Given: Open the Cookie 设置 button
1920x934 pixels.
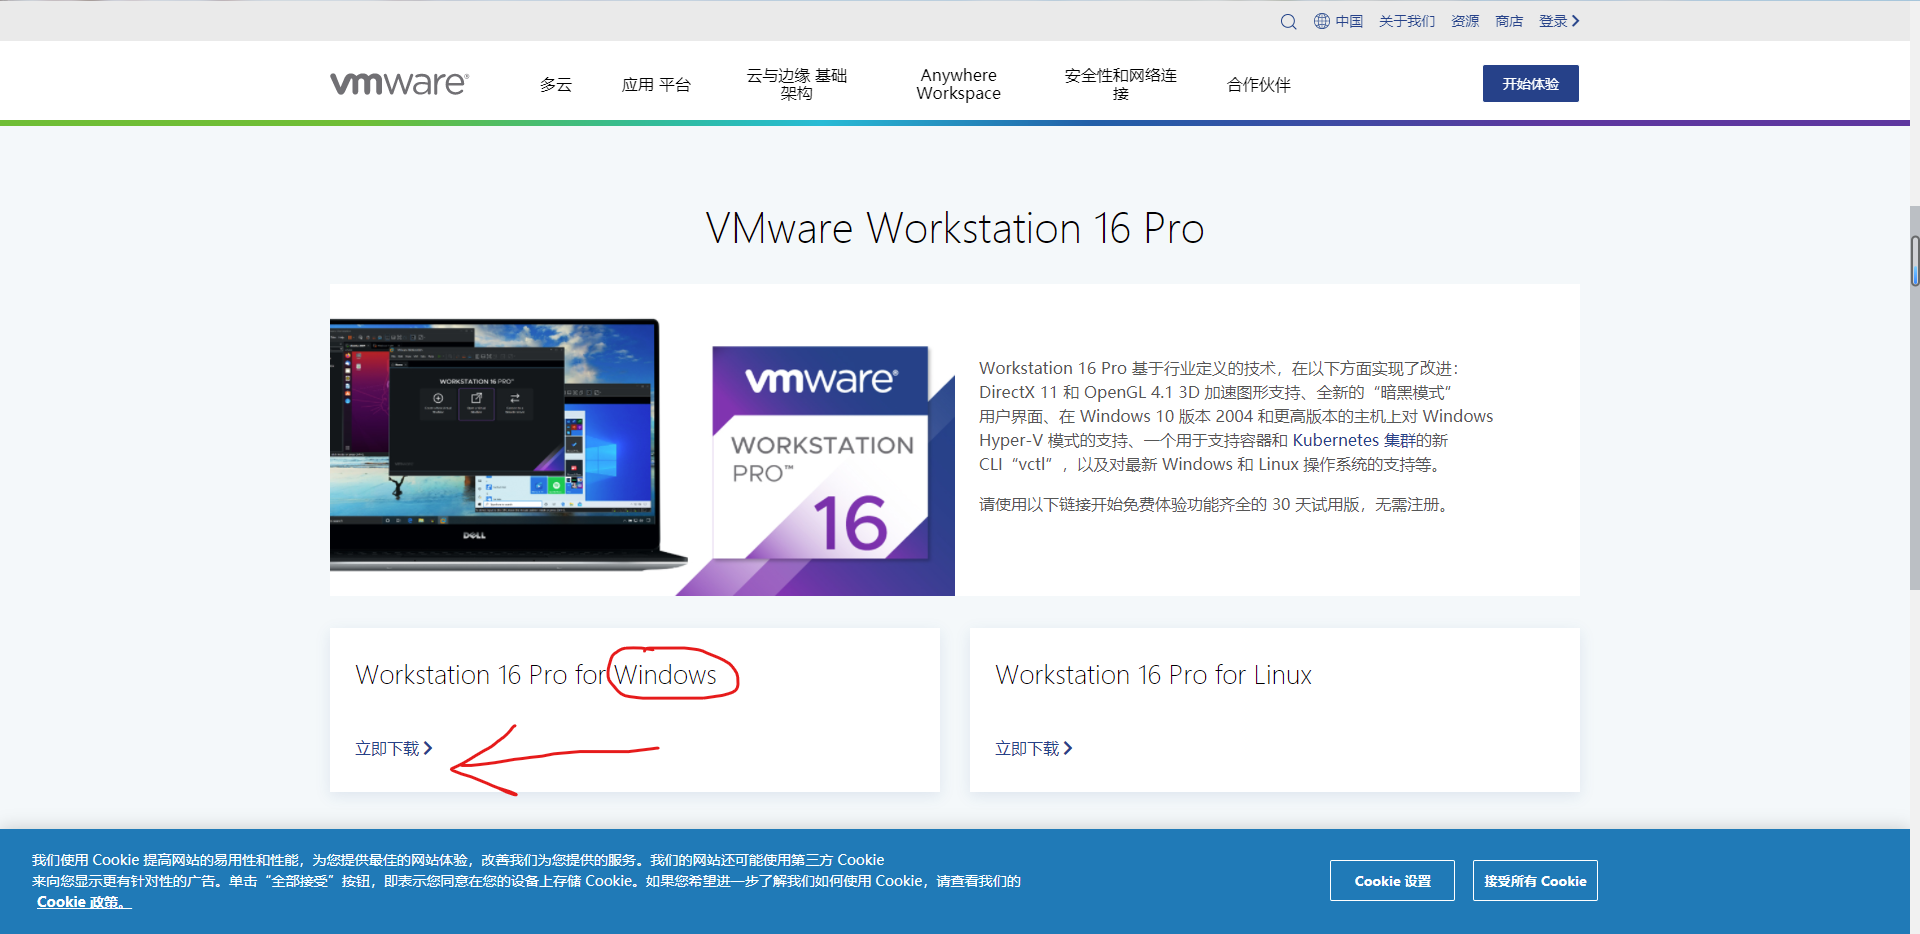Looking at the screenshot, I should click(1392, 881).
